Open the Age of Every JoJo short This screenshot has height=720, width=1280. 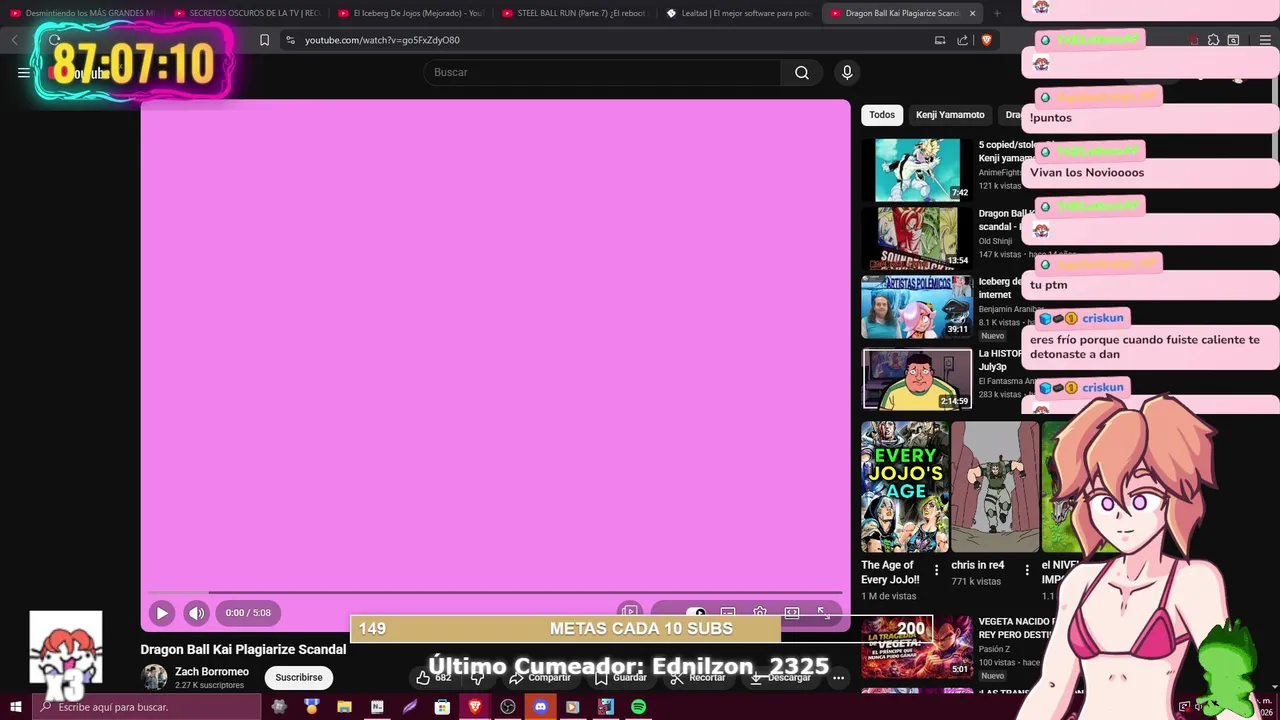click(905, 487)
